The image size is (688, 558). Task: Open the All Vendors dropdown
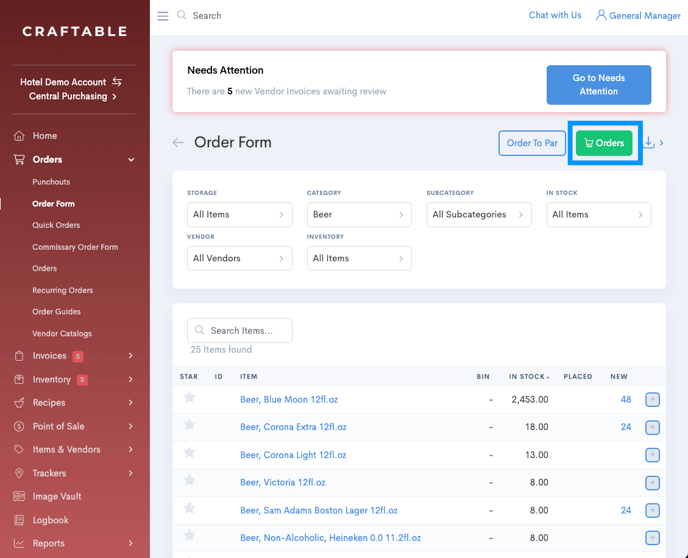tap(240, 258)
